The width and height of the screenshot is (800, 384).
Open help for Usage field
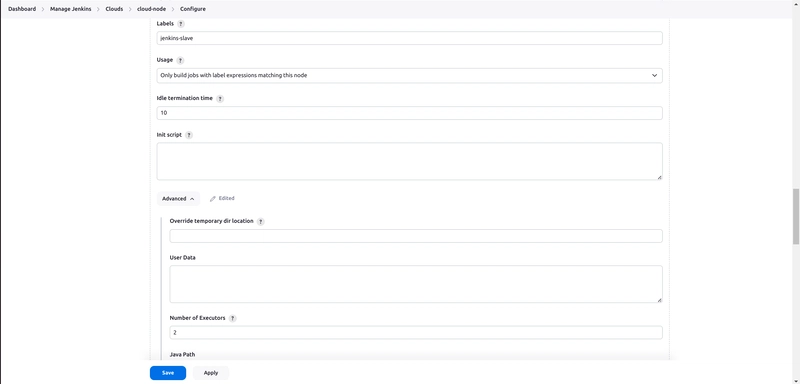pos(180,60)
